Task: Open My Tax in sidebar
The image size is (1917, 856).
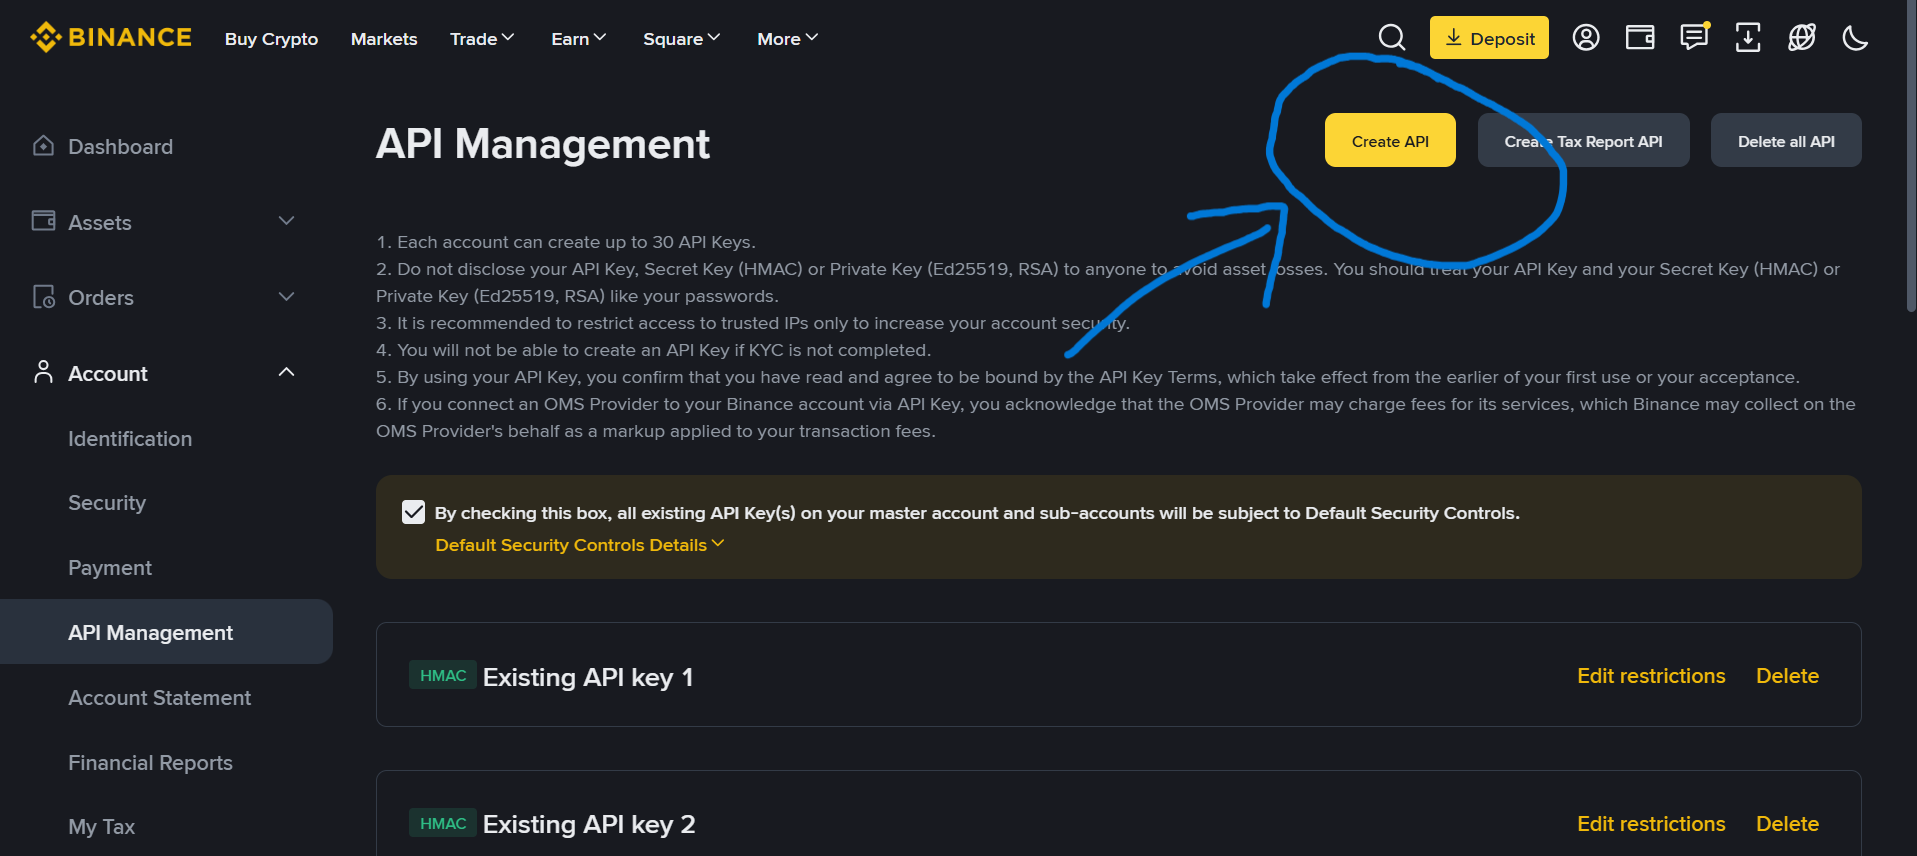Action: click(101, 827)
